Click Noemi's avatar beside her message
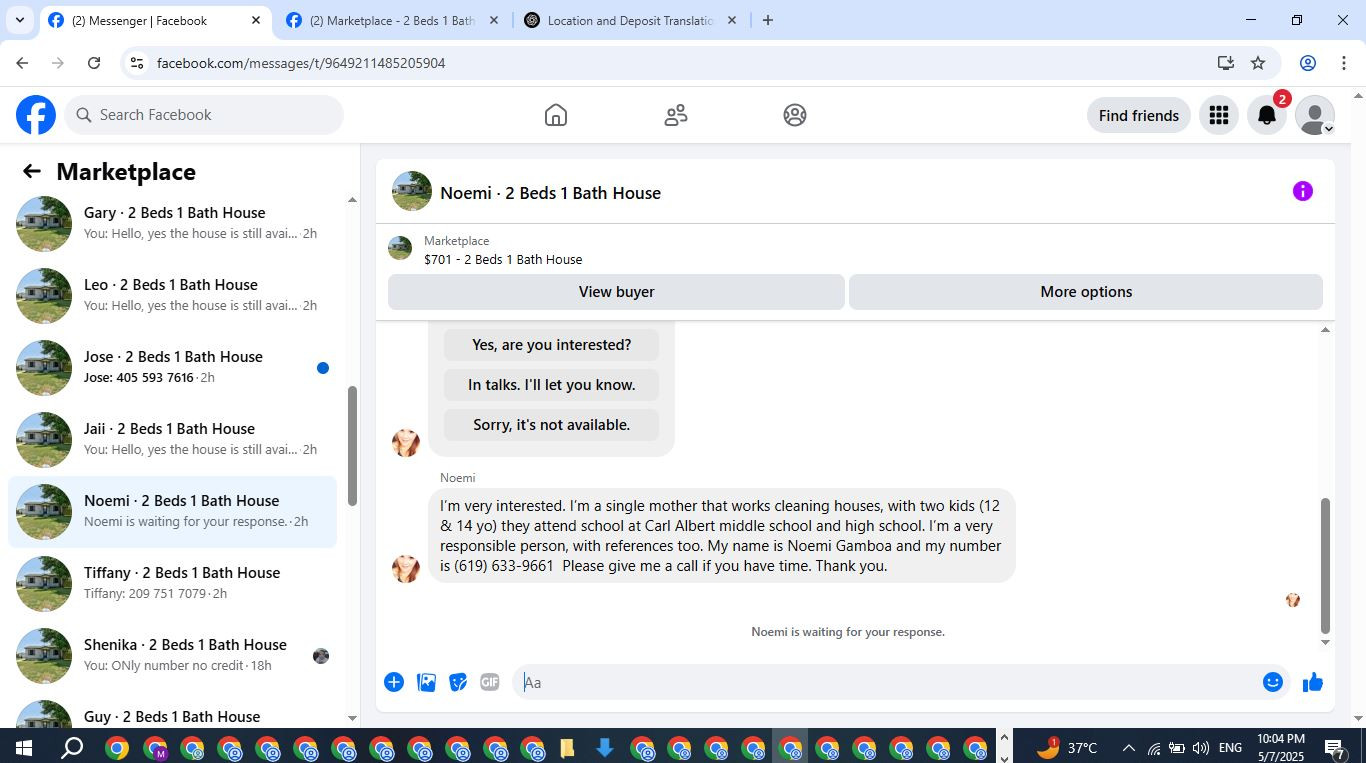The image size is (1366, 763). [406, 567]
